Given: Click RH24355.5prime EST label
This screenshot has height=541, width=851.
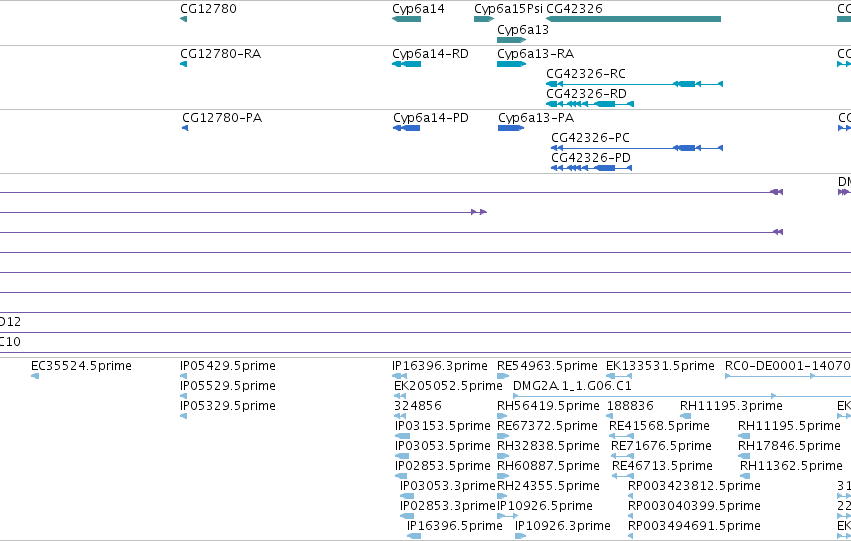Looking at the screenshot, I should click(x=548, y=486).
